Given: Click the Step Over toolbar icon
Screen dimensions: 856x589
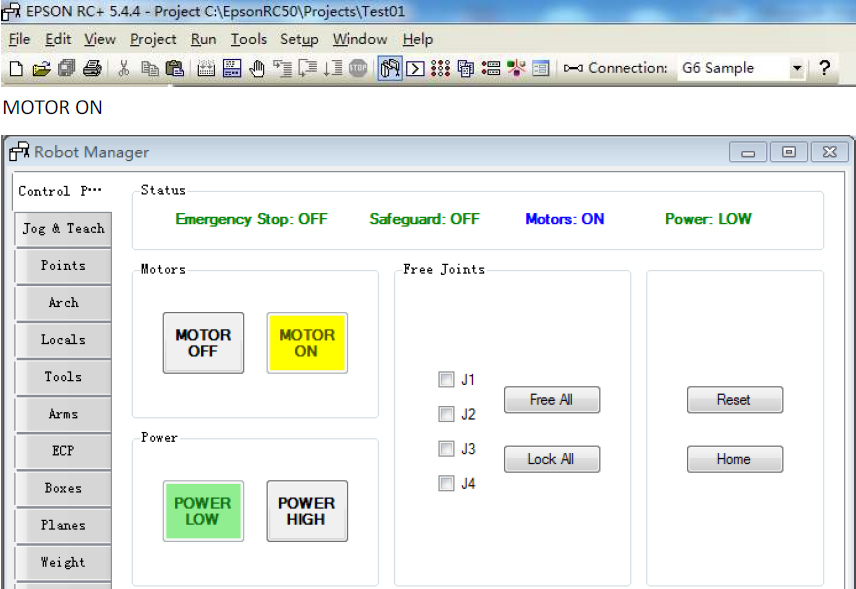Looking at the screenshot, I should click(x=308, y=68).
